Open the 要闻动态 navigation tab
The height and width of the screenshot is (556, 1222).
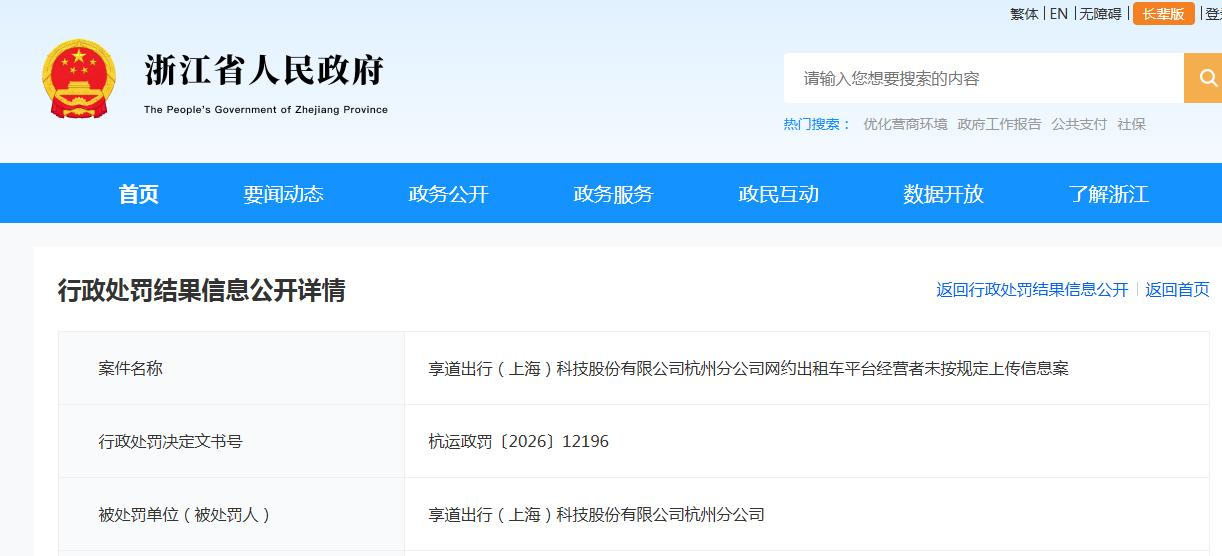(x=284, y=194)
